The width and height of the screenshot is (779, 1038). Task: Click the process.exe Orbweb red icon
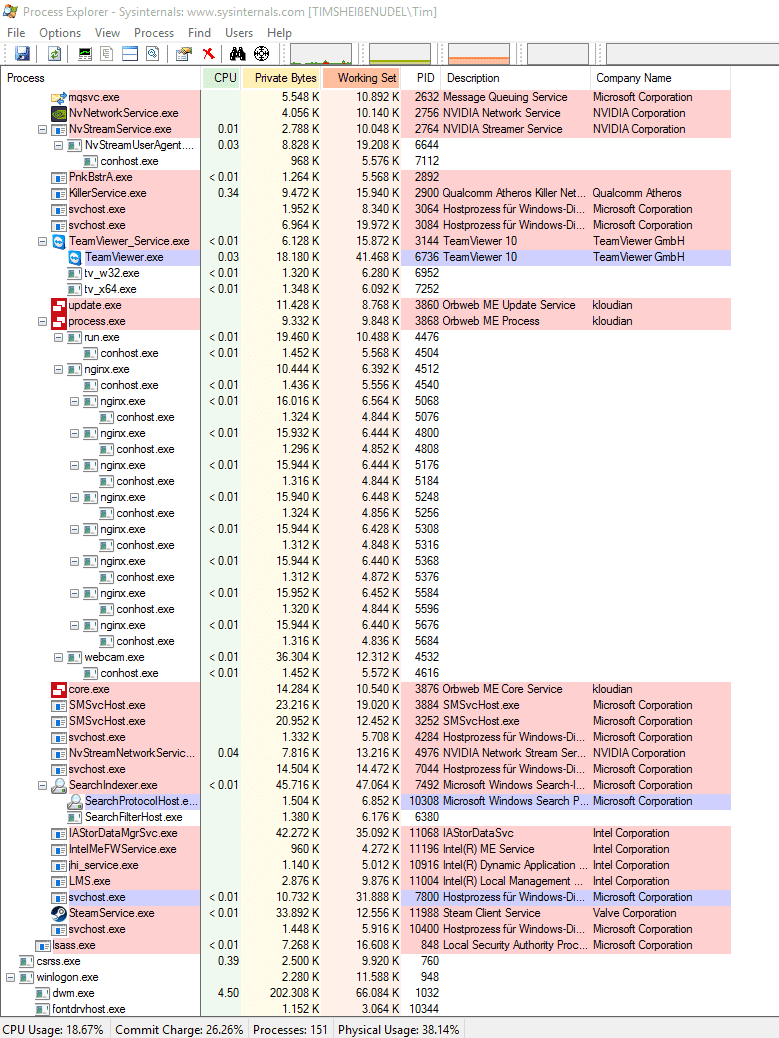tap(58, 321)
